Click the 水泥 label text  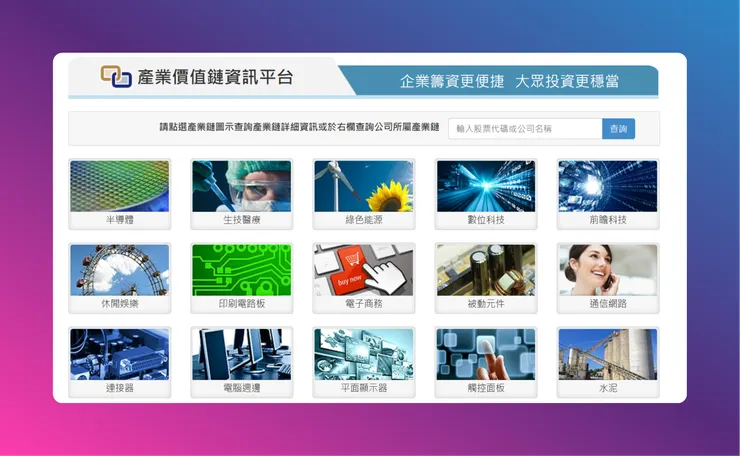pos(608,388)
